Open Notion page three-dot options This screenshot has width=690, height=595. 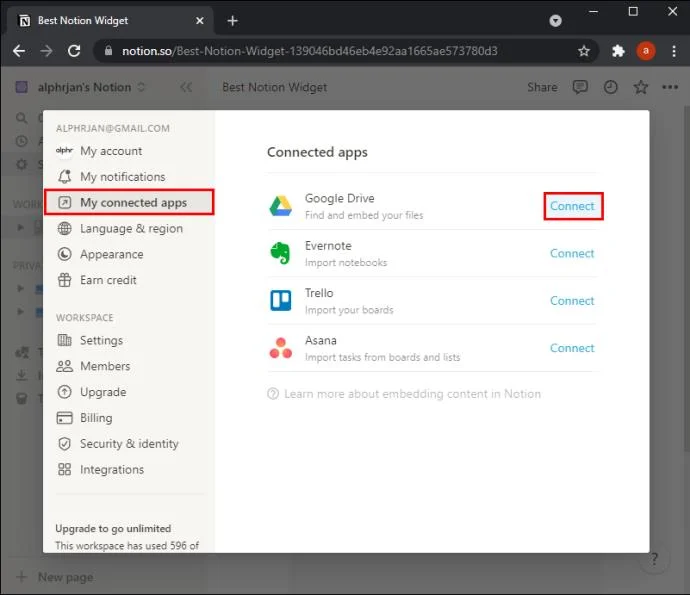(670, 87)
